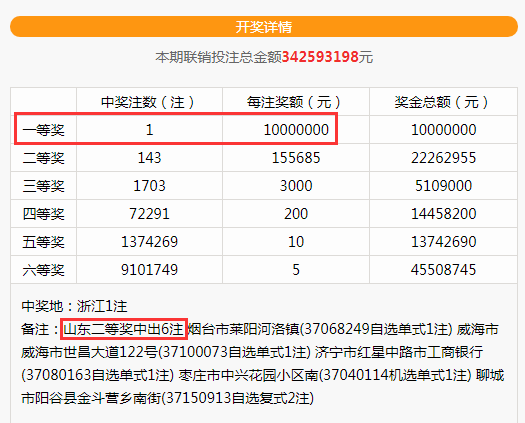The width and height of the screenshot is (525, 423).
Task: Click second prize winning count 143
Action: tap(149, 158)
